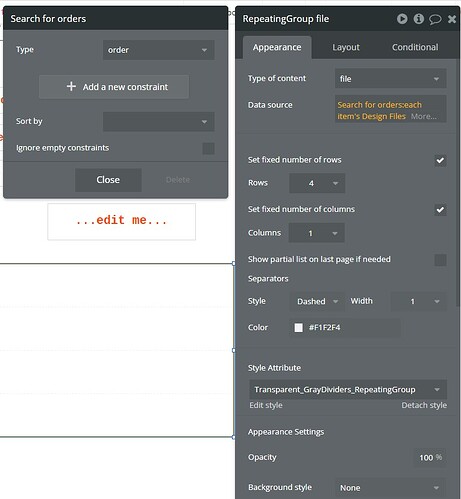Click the repeating group's top-right resize handle
This screenshot has height=499, width=461.
(x=234, y=263)
